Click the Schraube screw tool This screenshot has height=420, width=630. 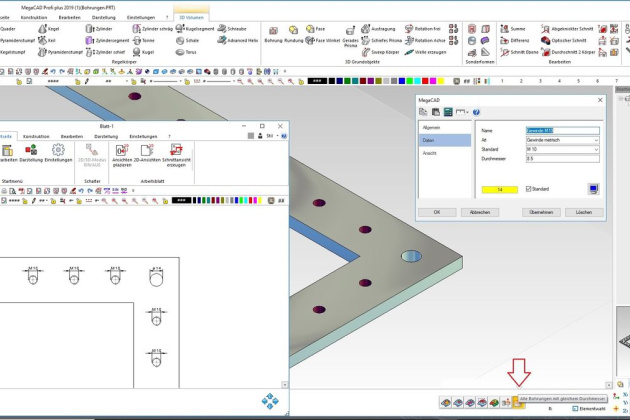pyautogui.click(x=235, y=29)
